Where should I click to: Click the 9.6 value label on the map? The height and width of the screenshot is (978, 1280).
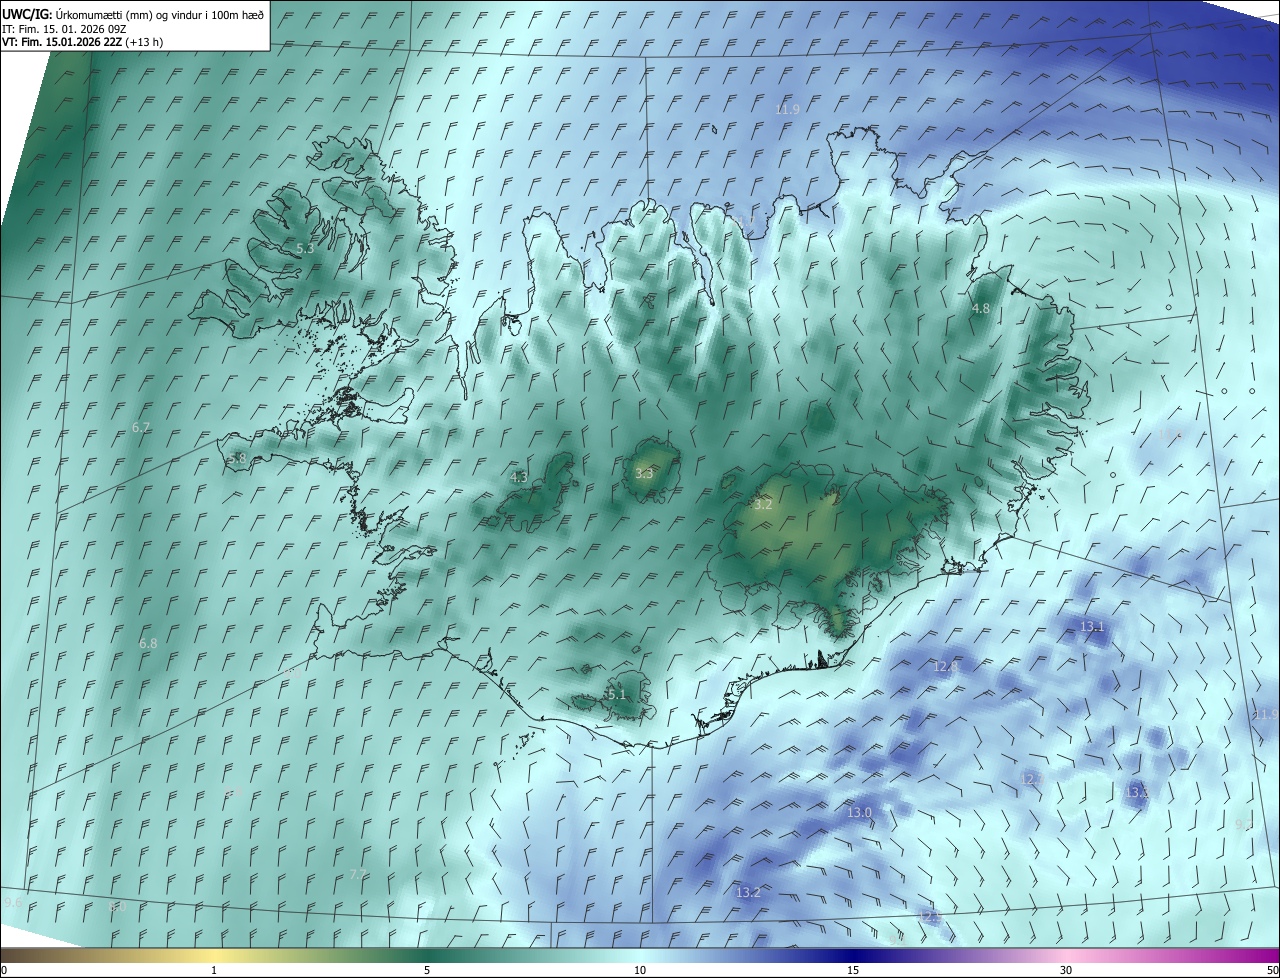(13, 902)
